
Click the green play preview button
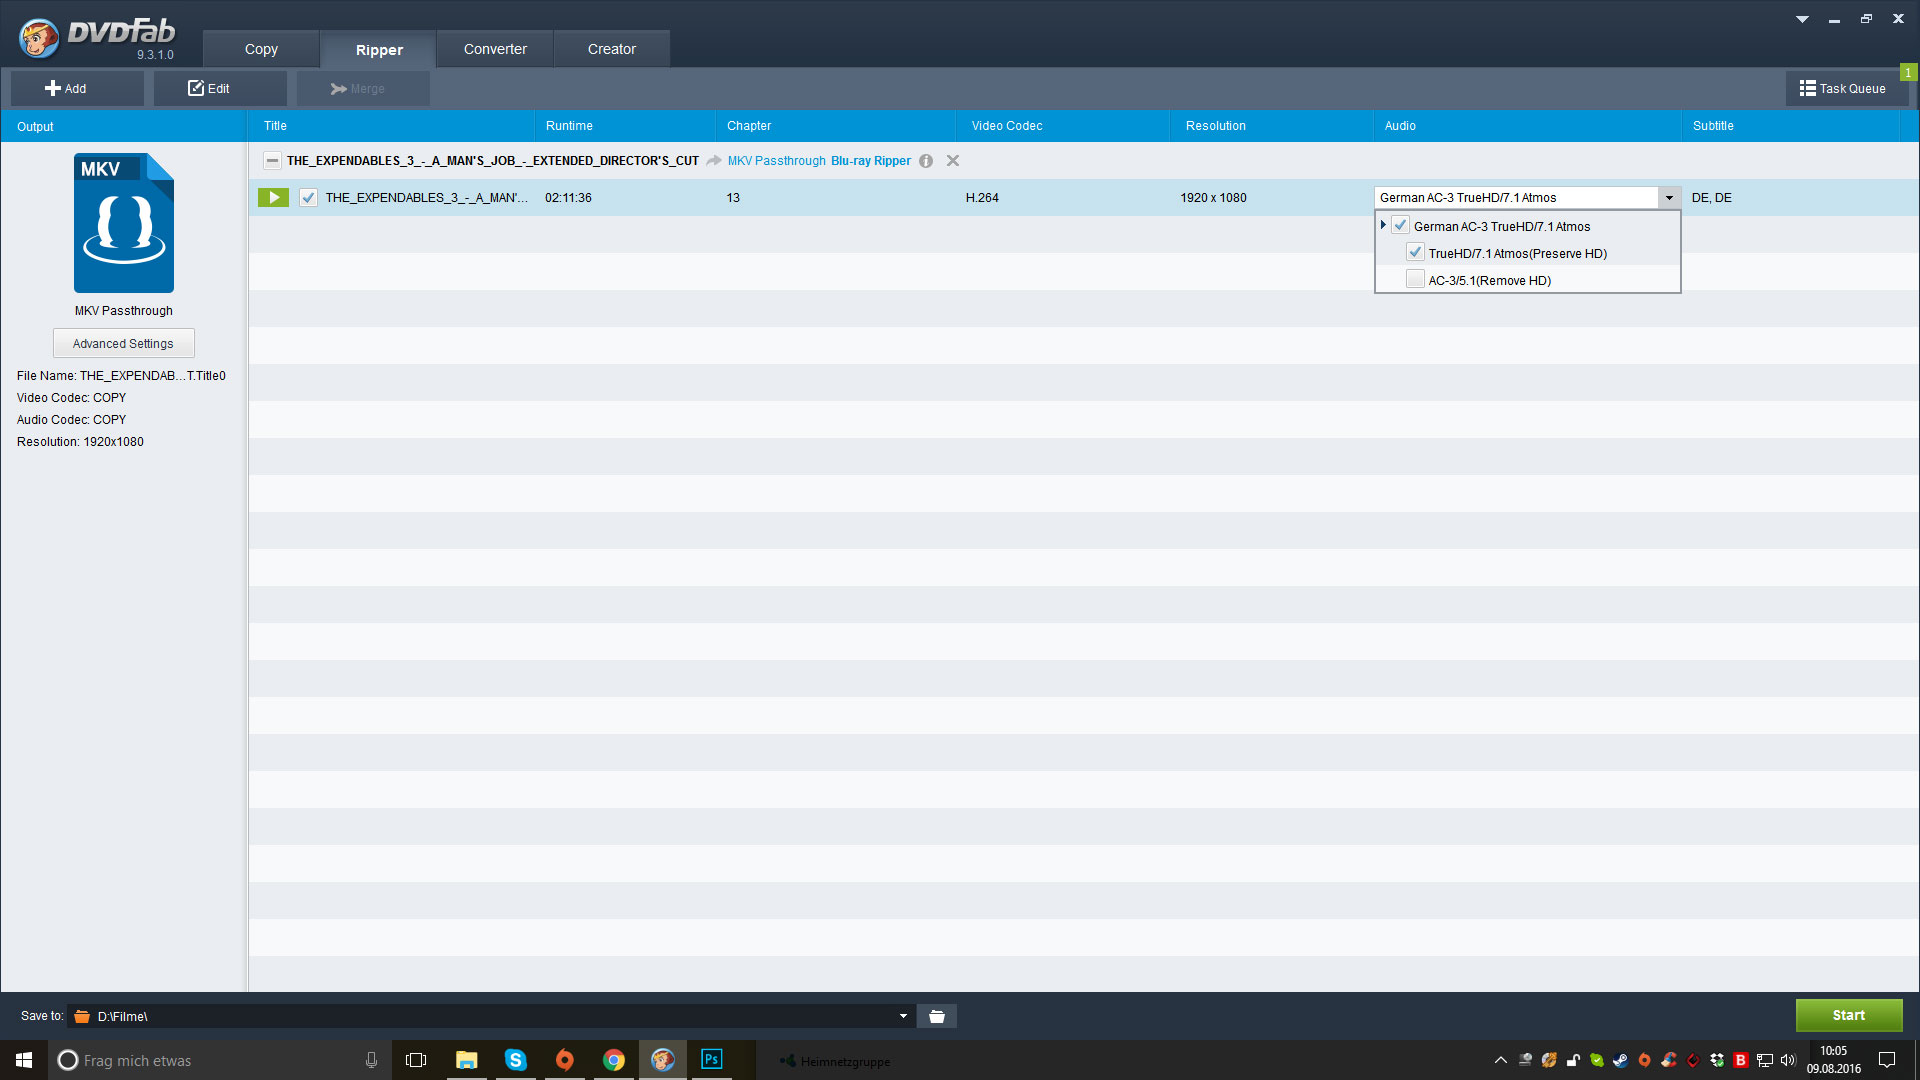(273, 198)
